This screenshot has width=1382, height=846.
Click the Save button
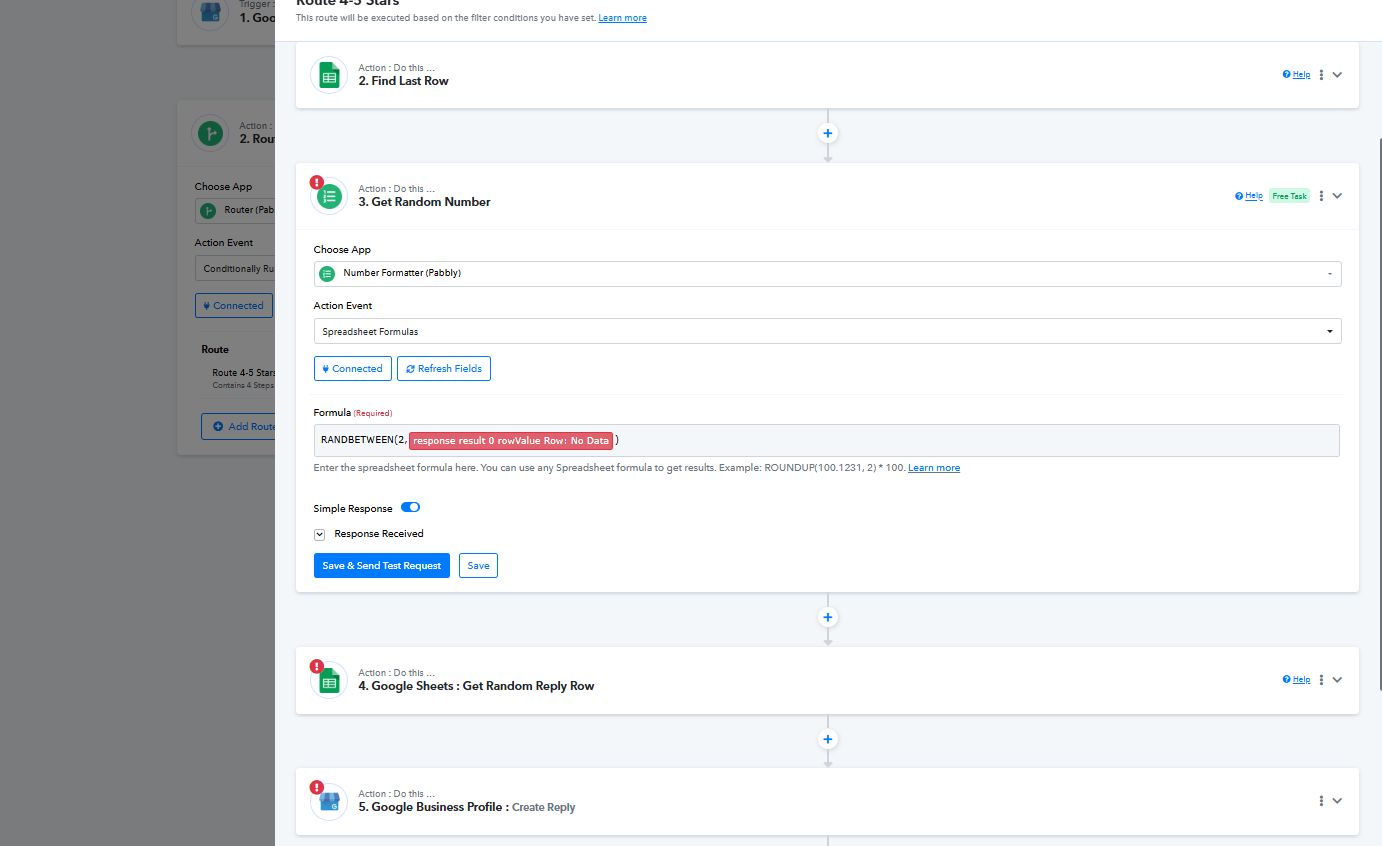478,566
